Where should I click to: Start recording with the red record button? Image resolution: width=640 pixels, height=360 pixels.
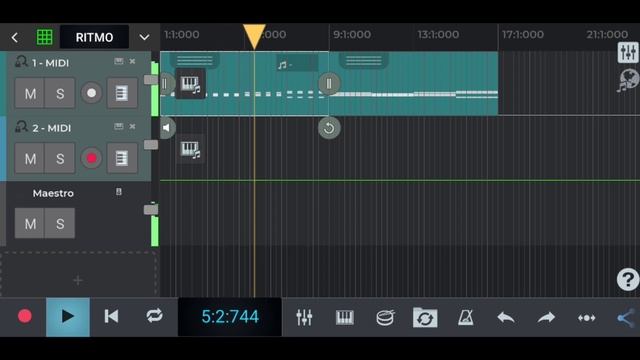pyautogui.click(x=24, y=316)
